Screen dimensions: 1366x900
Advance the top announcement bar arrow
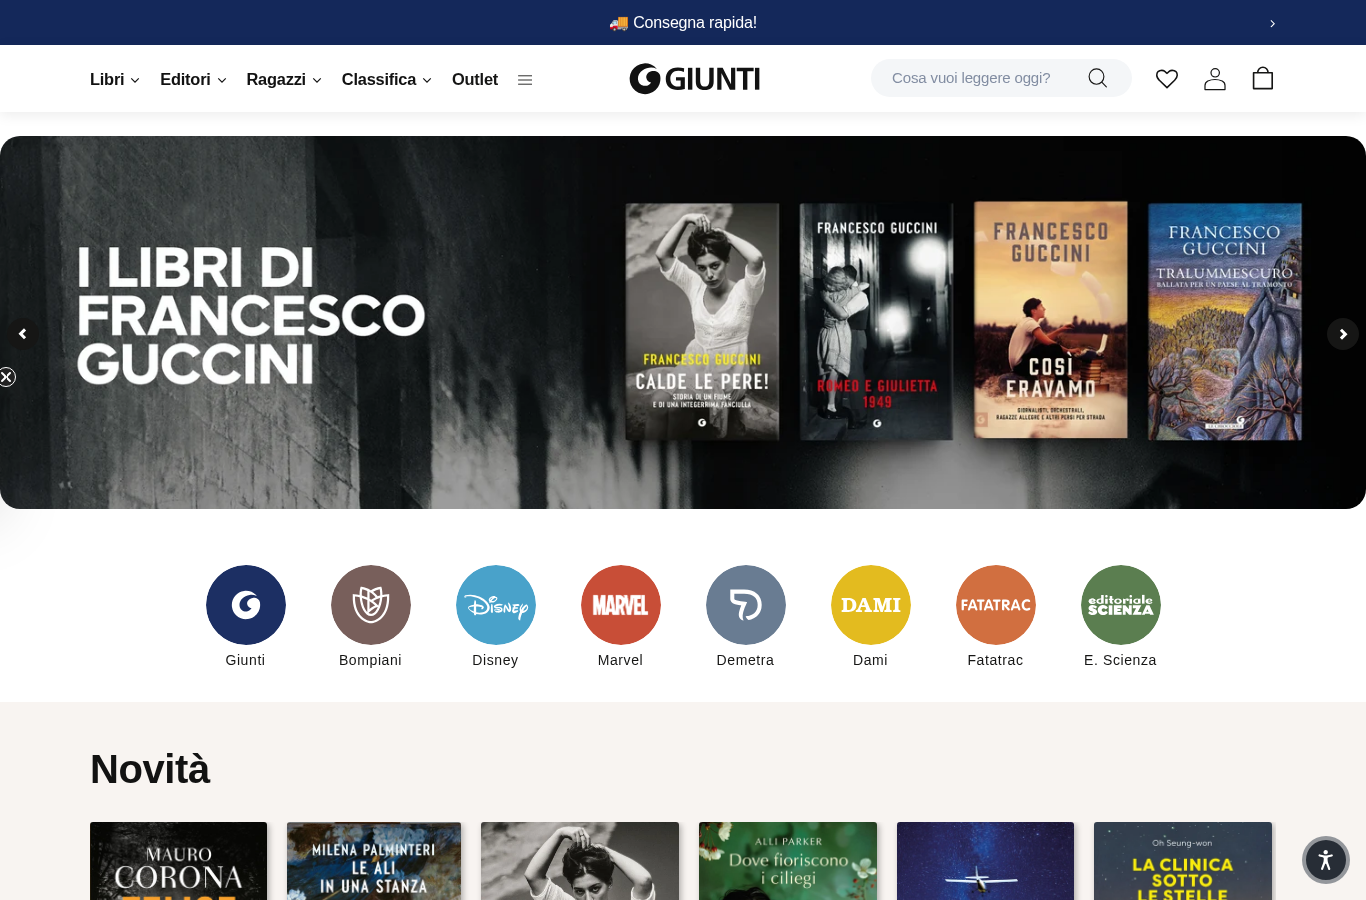pos(1272,23)
